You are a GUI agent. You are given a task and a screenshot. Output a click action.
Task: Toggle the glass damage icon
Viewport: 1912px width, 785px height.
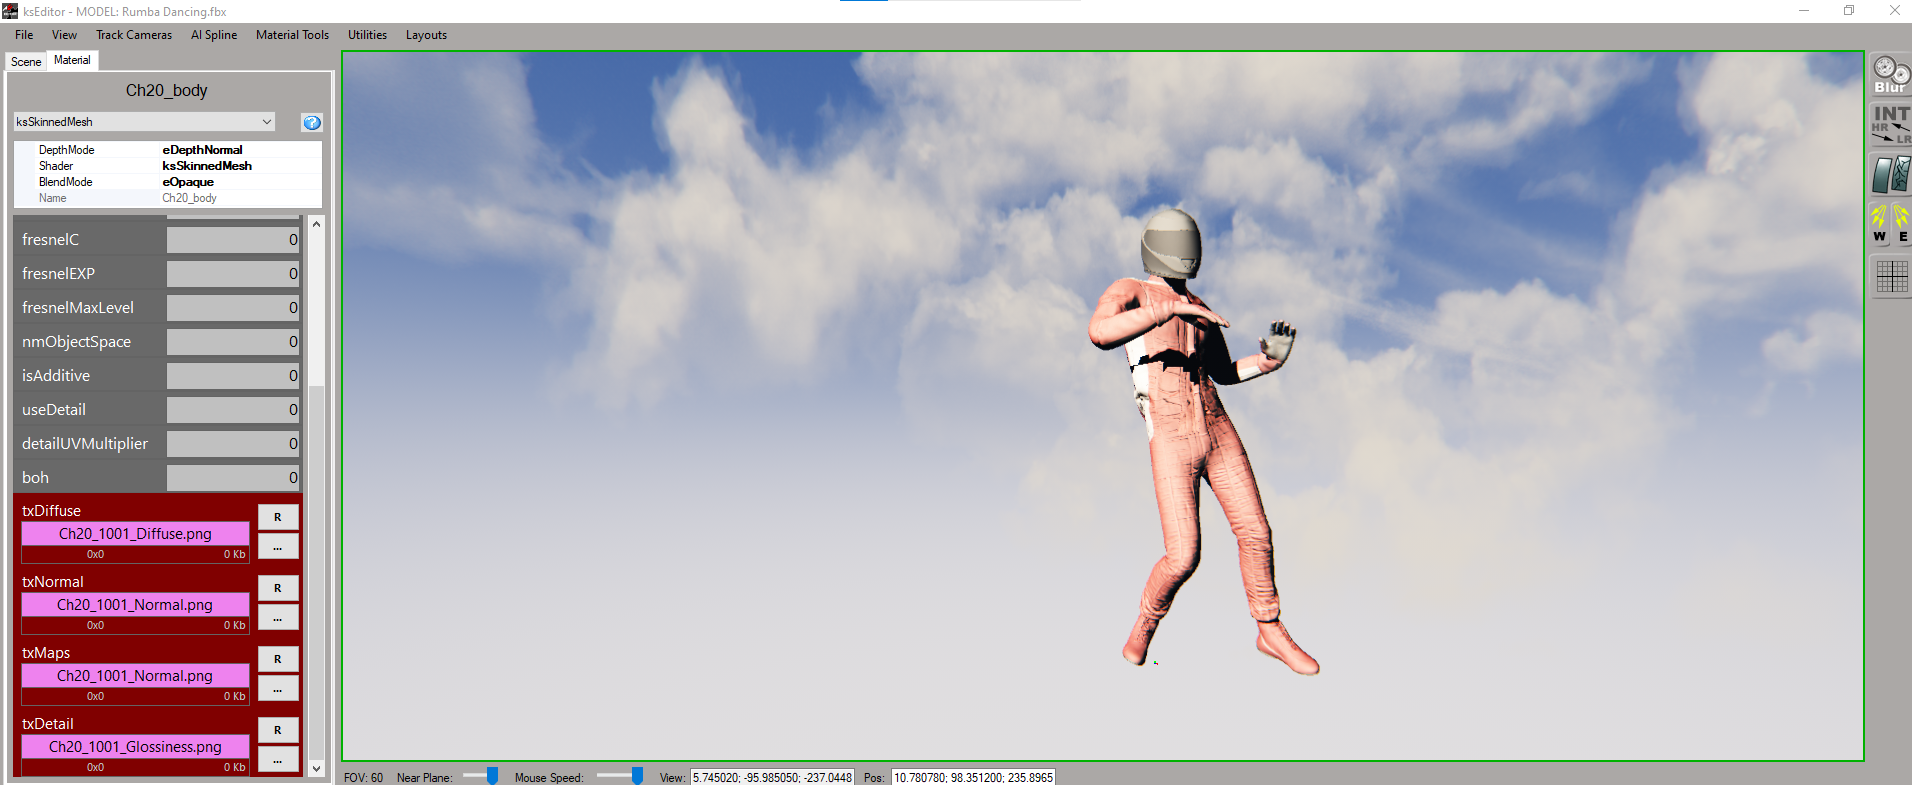(x=1890, y=175)
